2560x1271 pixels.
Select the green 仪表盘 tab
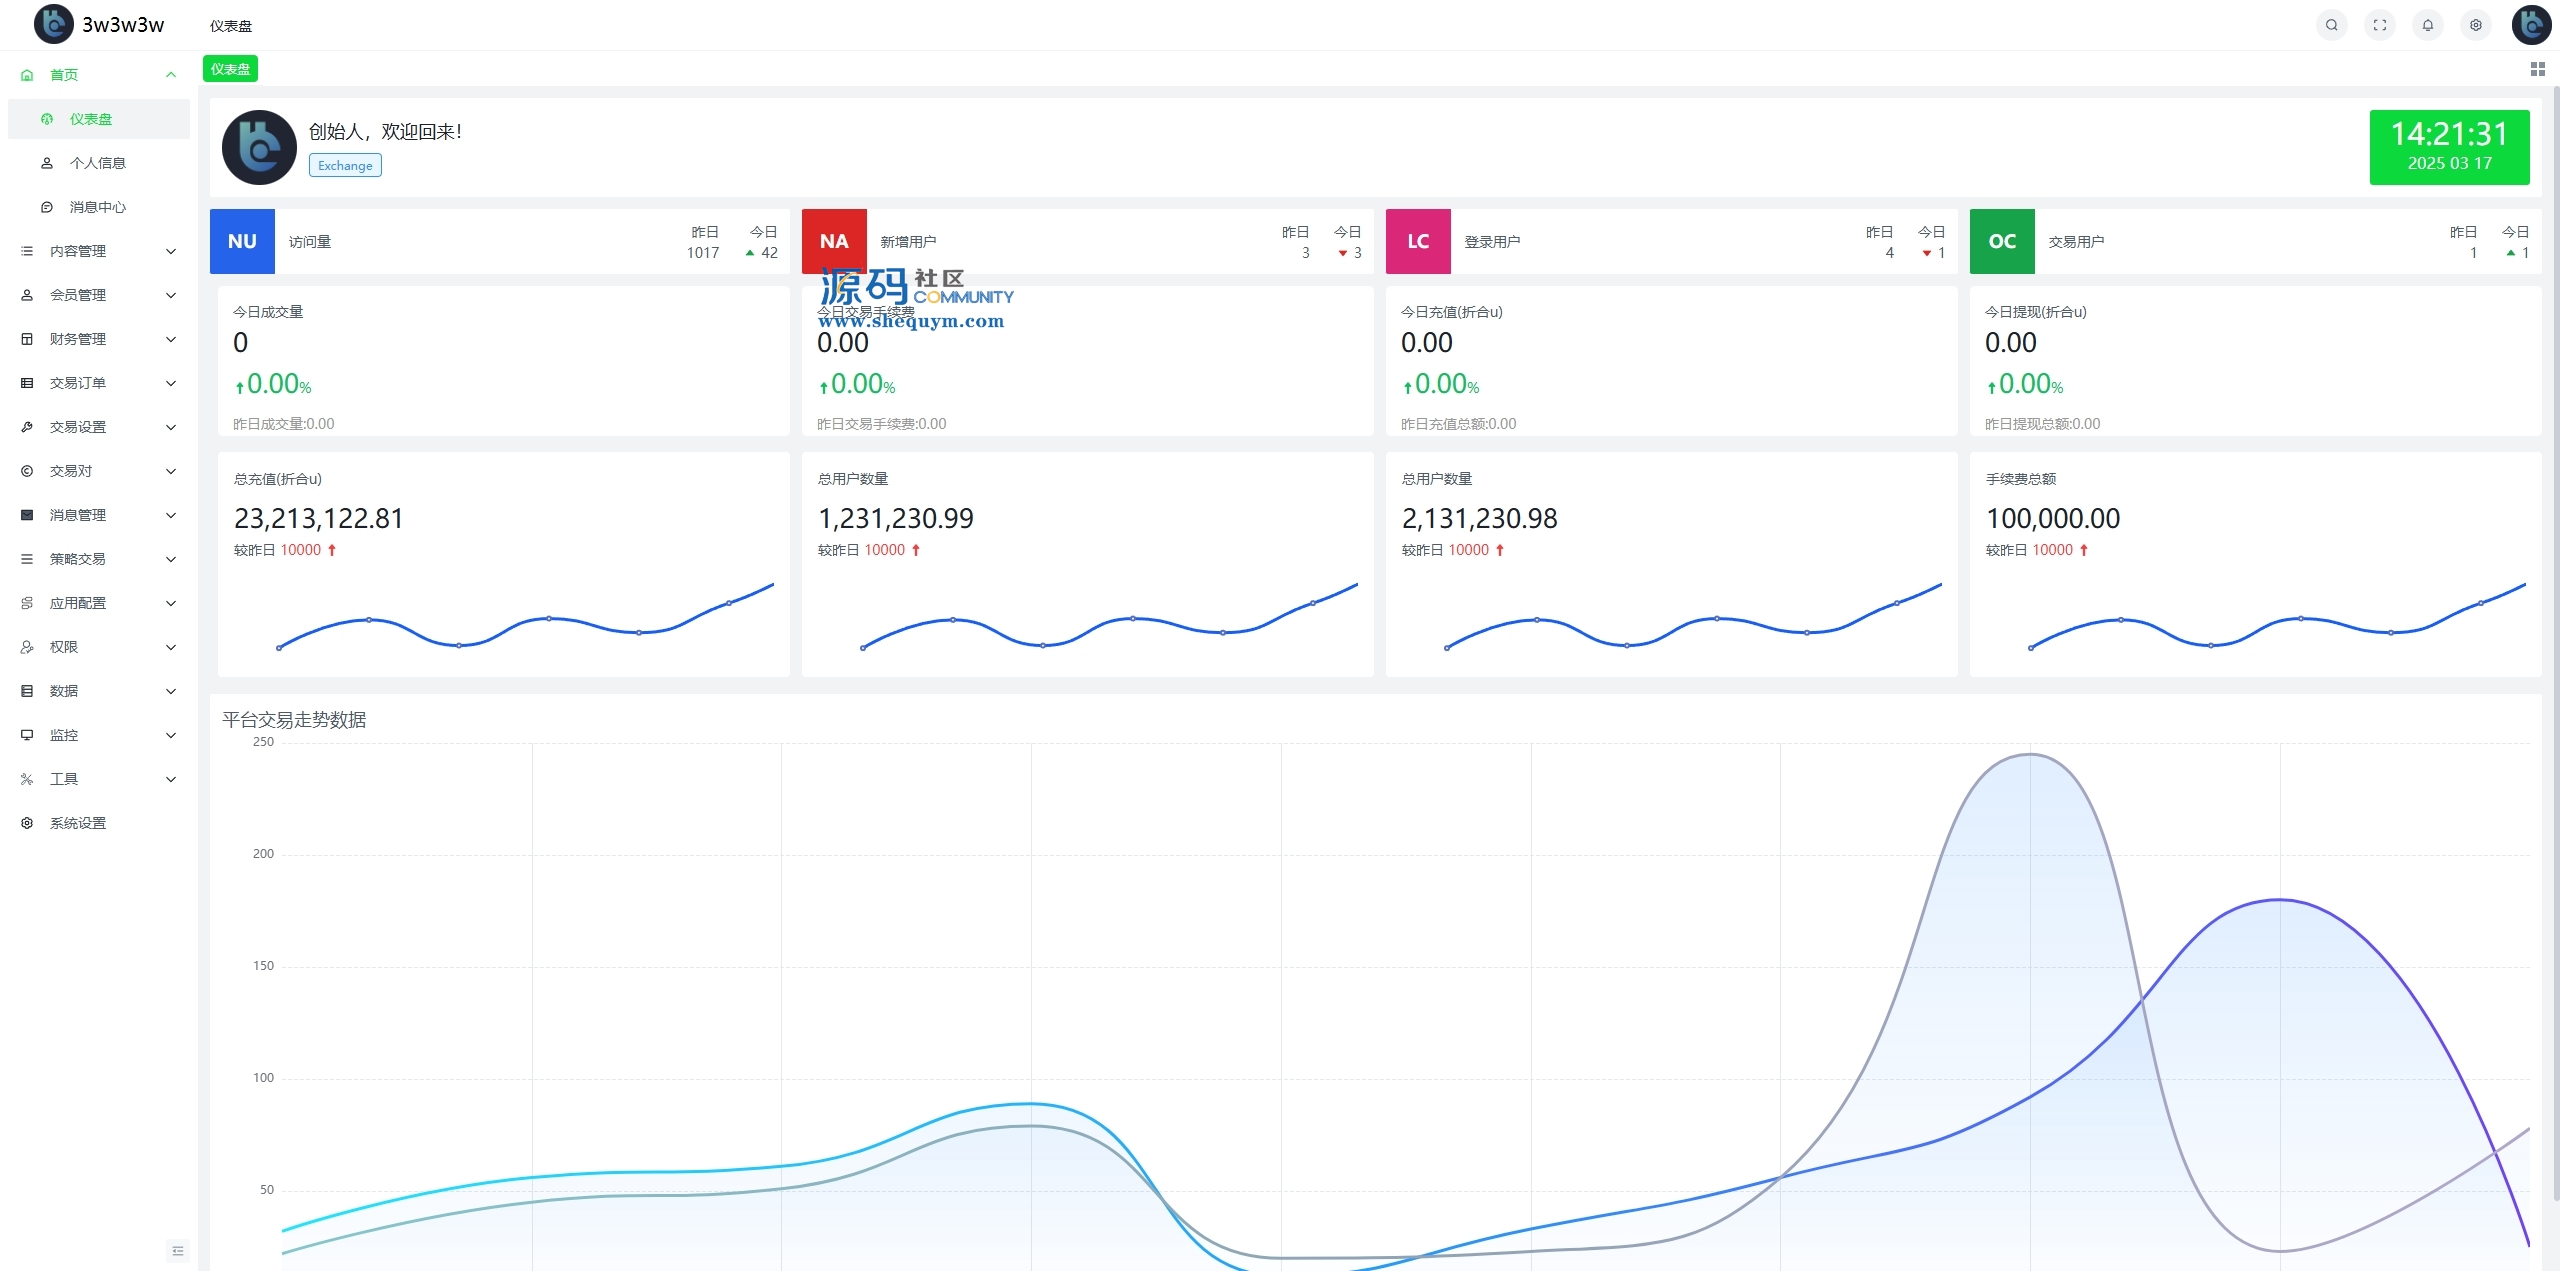point(231,69)
